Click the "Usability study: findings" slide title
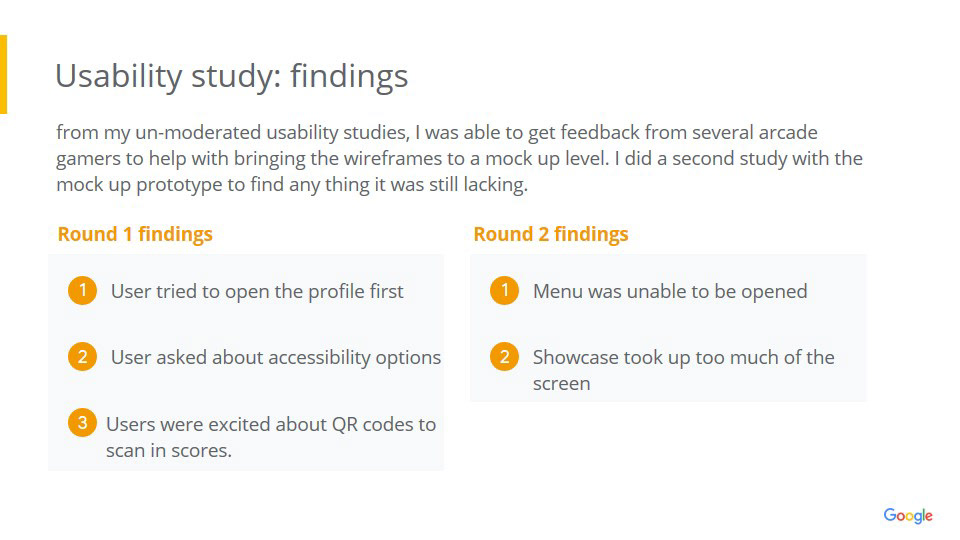 (x=231, y=76)
